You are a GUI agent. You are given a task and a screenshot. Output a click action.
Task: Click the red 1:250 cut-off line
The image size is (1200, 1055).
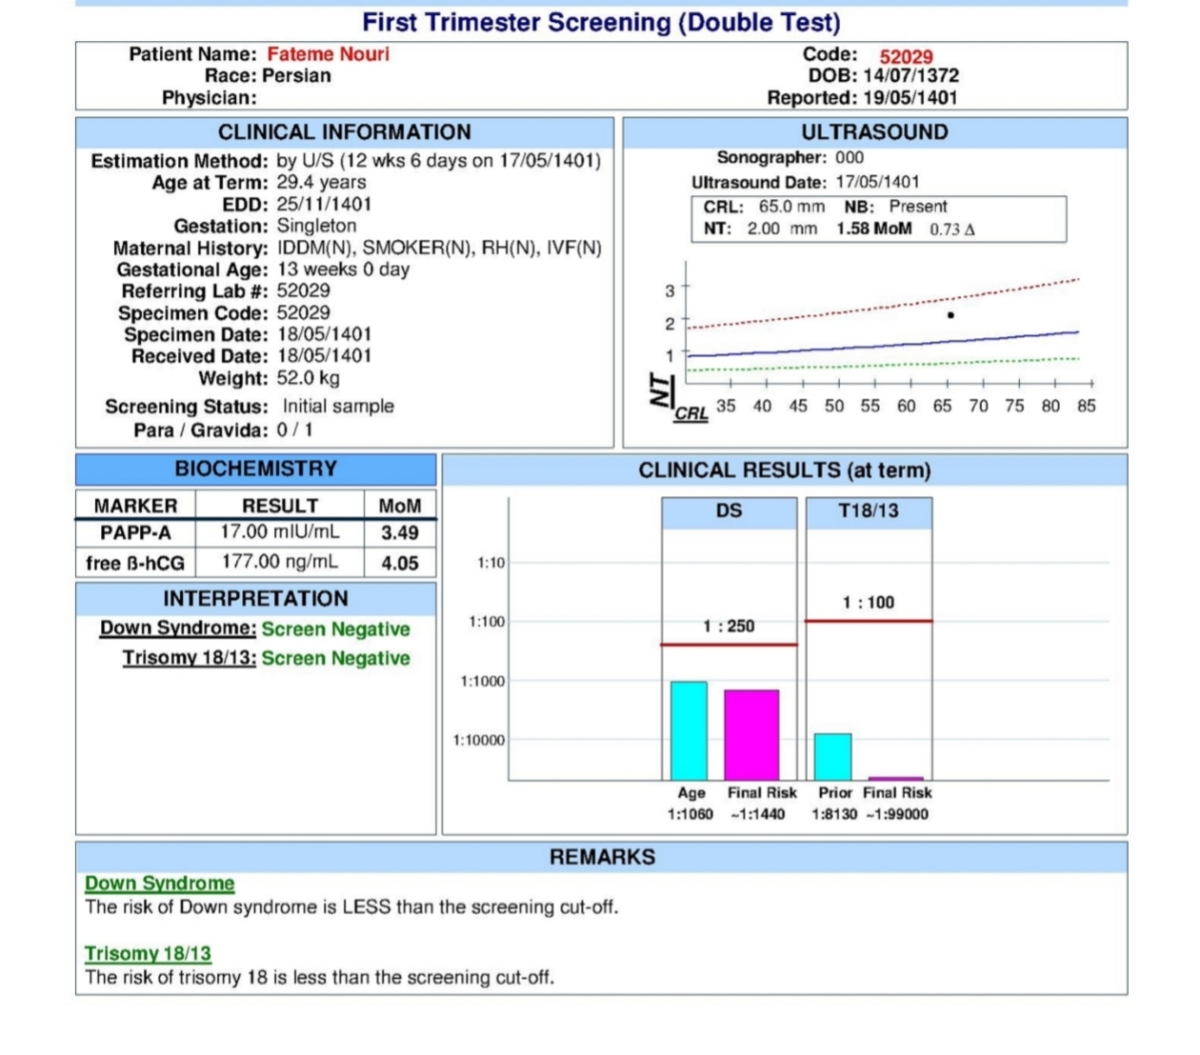[x=729, y=644]
